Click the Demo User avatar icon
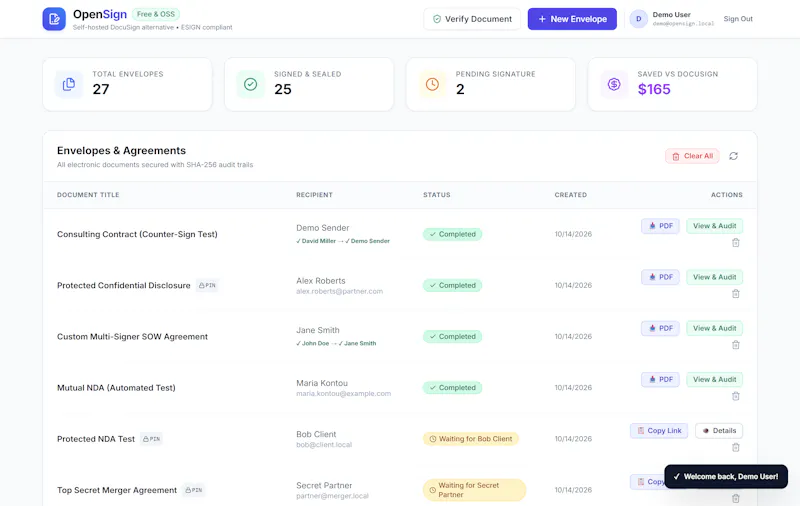This screenshot has height=506, width=800. [638, 19]
